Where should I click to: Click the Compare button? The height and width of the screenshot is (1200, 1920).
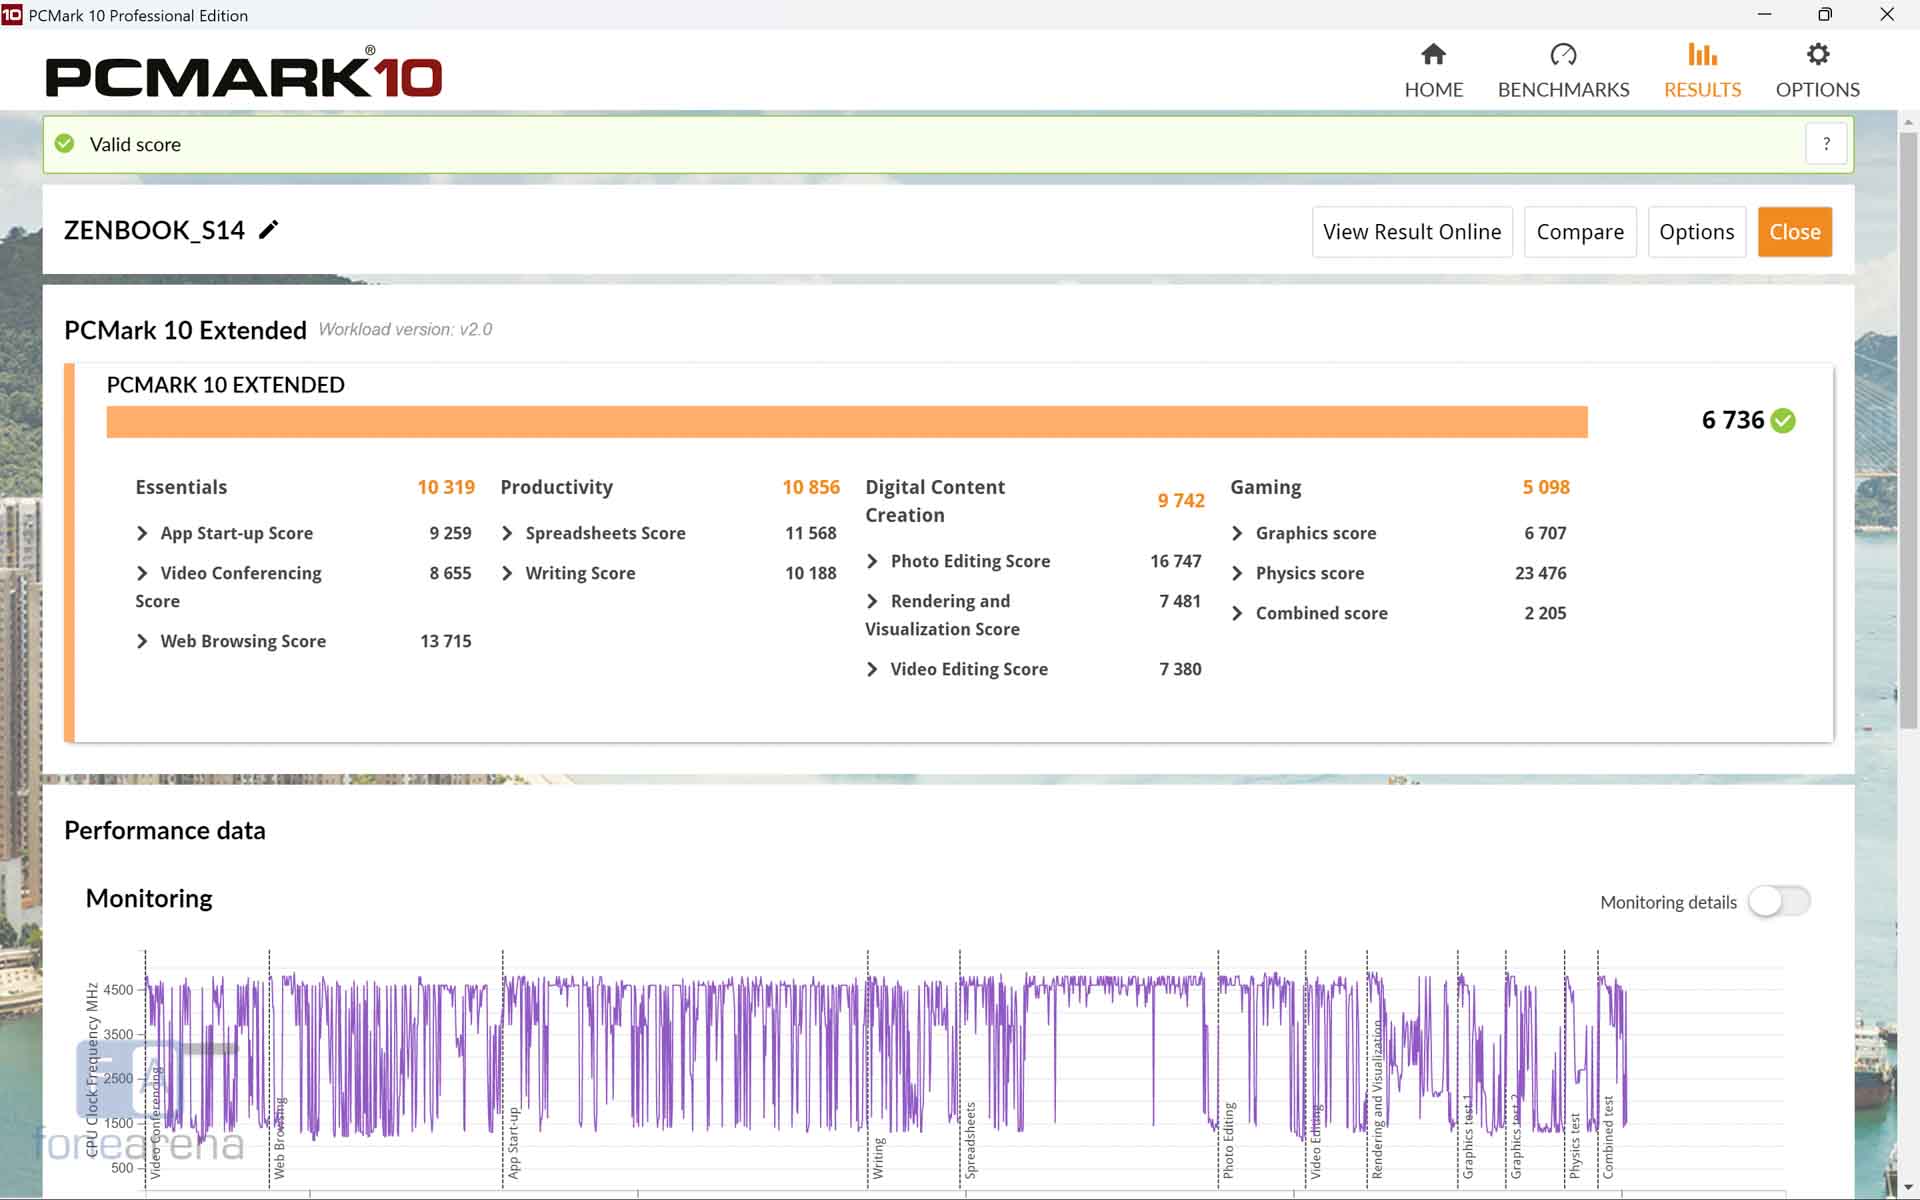[x=1580, y=232]
